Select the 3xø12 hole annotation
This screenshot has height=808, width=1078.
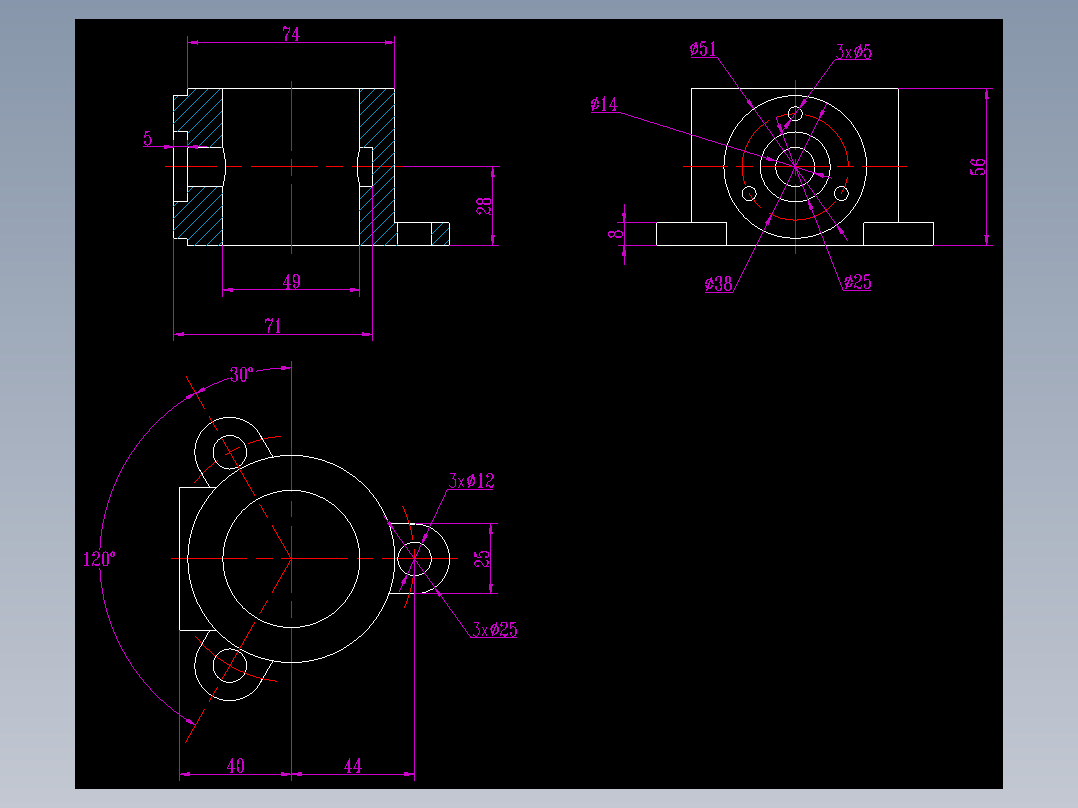472,481
